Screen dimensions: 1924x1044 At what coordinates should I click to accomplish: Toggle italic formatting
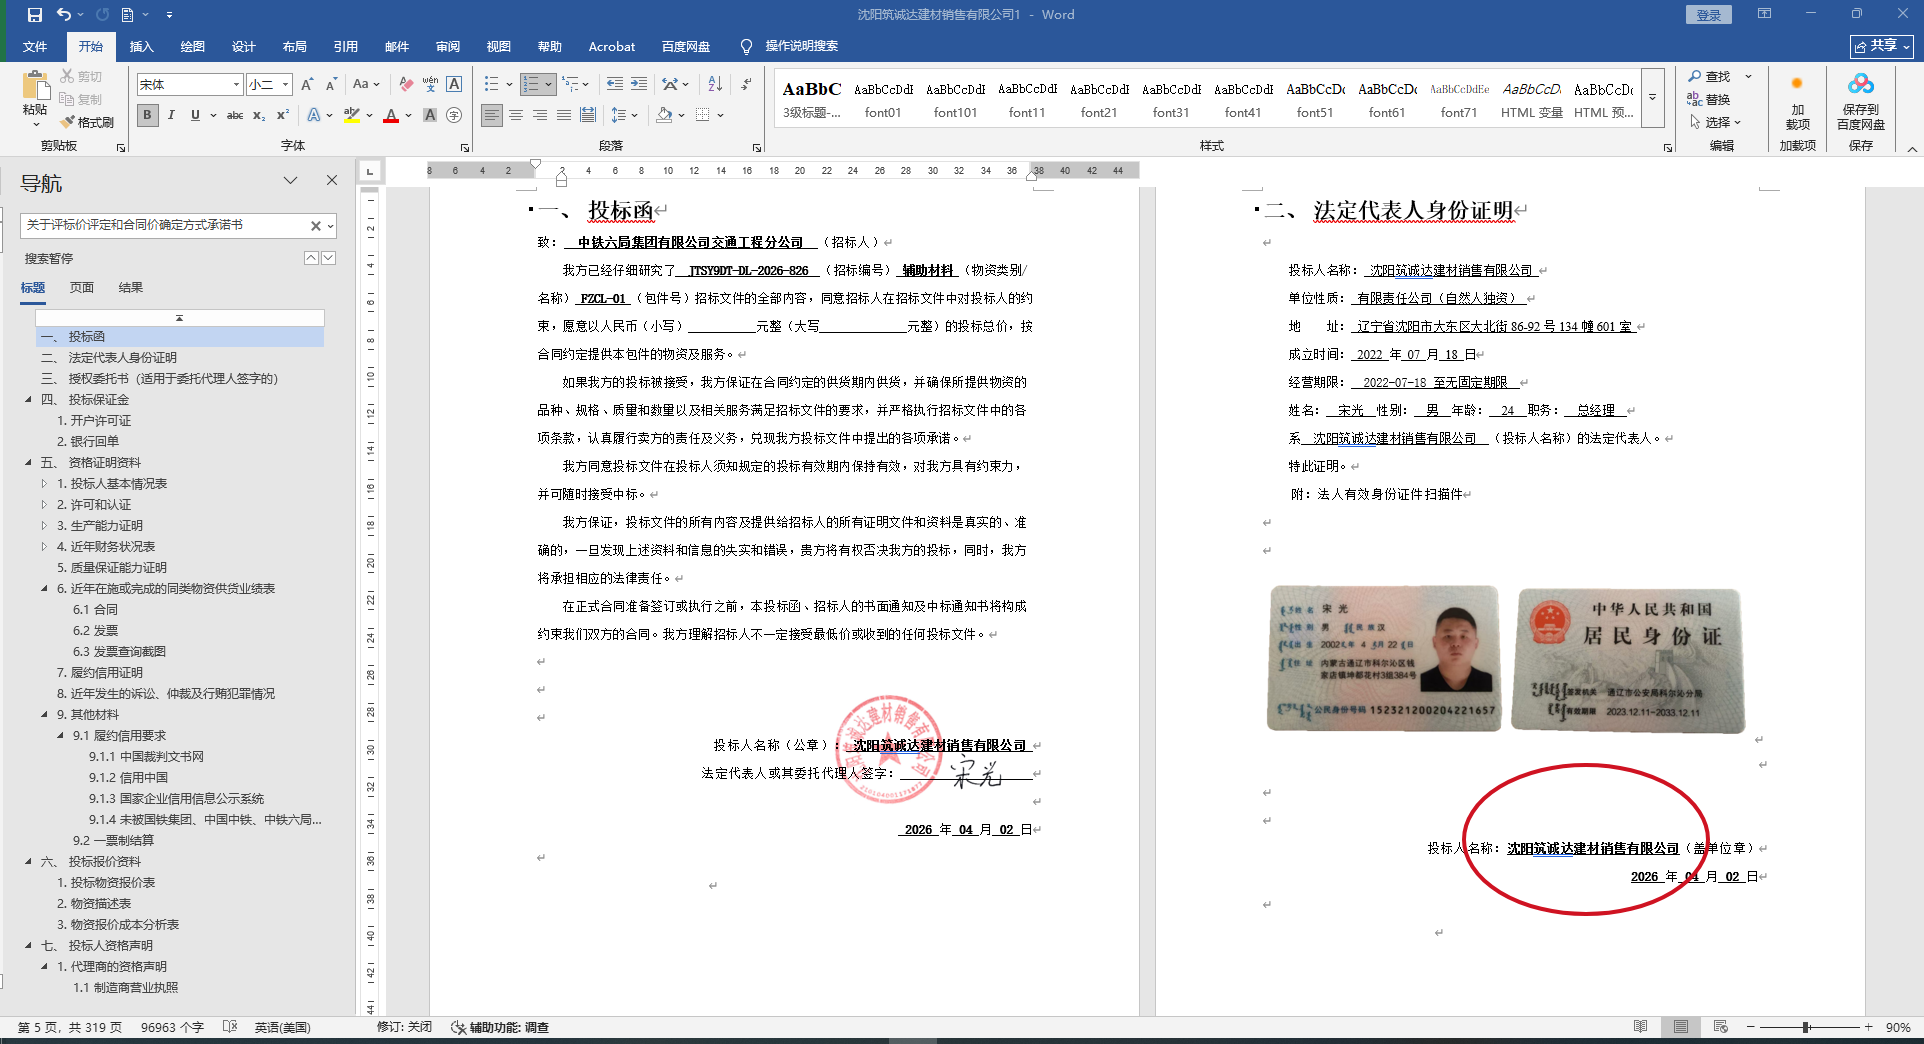171,115
